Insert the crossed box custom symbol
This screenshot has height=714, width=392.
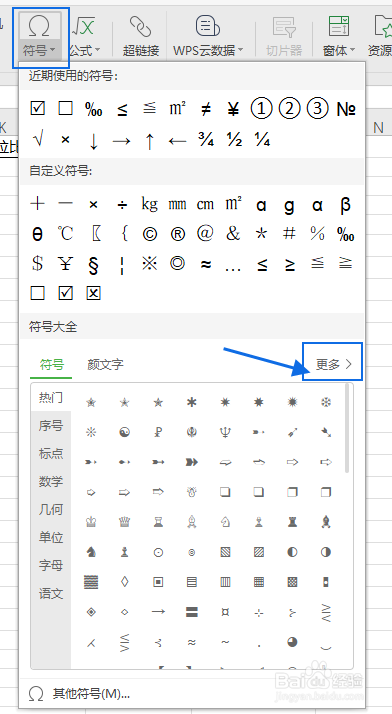93,293
